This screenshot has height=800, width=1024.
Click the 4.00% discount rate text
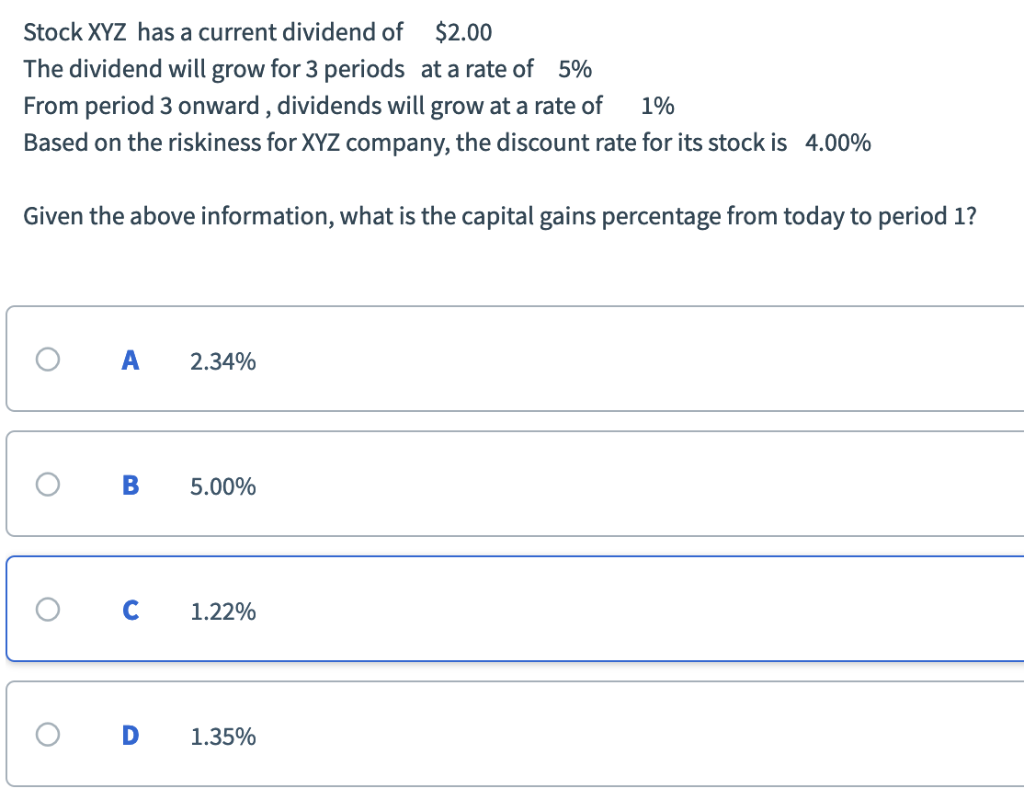[x=838, y=142]
